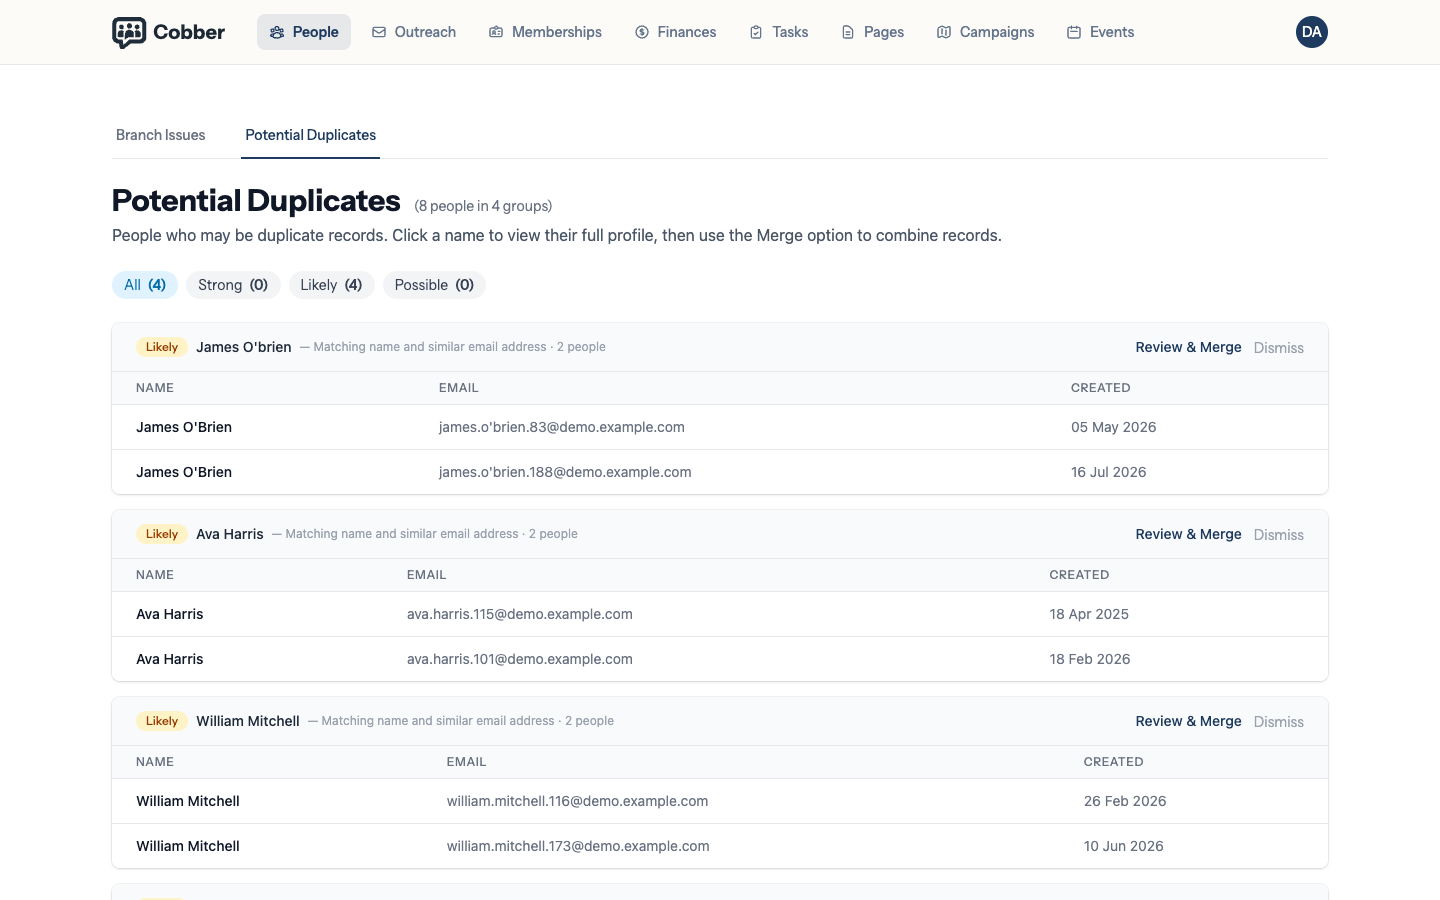Review & Merge the James O'brien group
Screen dimensions: 1440x900
[x=1188, y=347]
